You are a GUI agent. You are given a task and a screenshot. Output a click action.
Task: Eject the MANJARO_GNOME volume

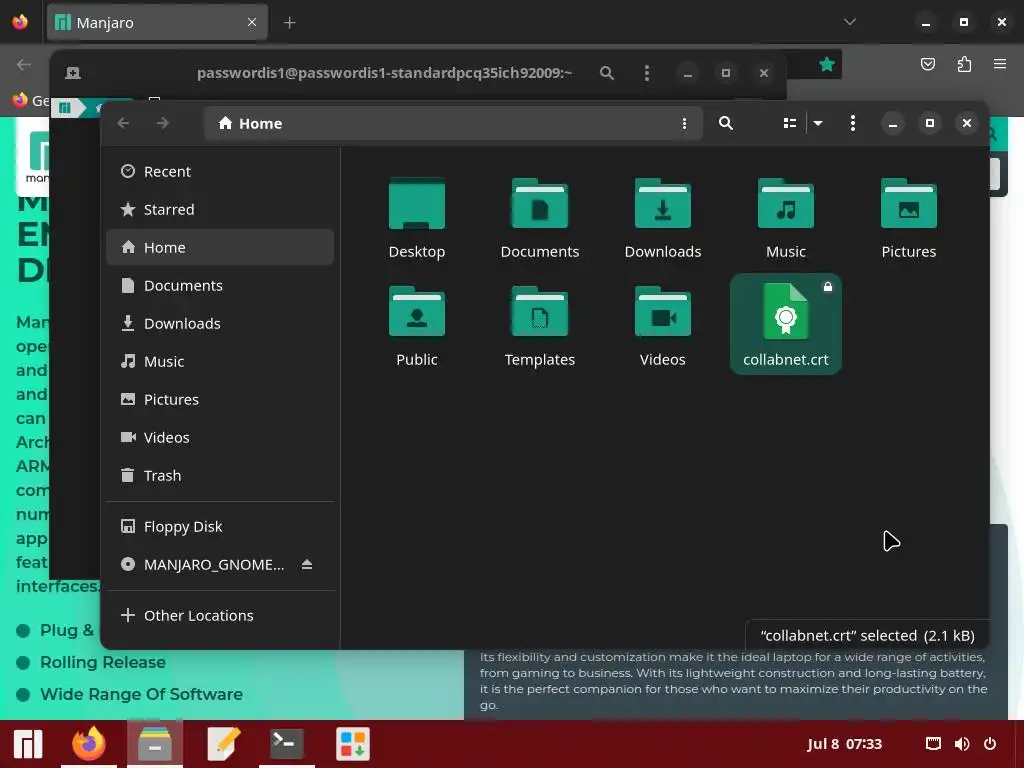point(307,564)
